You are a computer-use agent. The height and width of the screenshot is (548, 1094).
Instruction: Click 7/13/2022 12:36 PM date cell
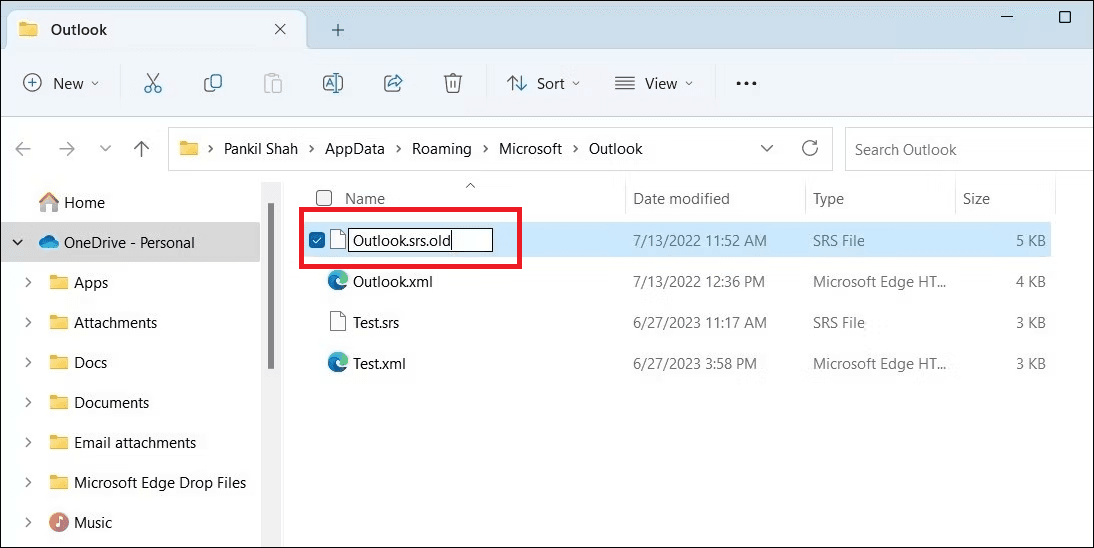tap(698, 281)
